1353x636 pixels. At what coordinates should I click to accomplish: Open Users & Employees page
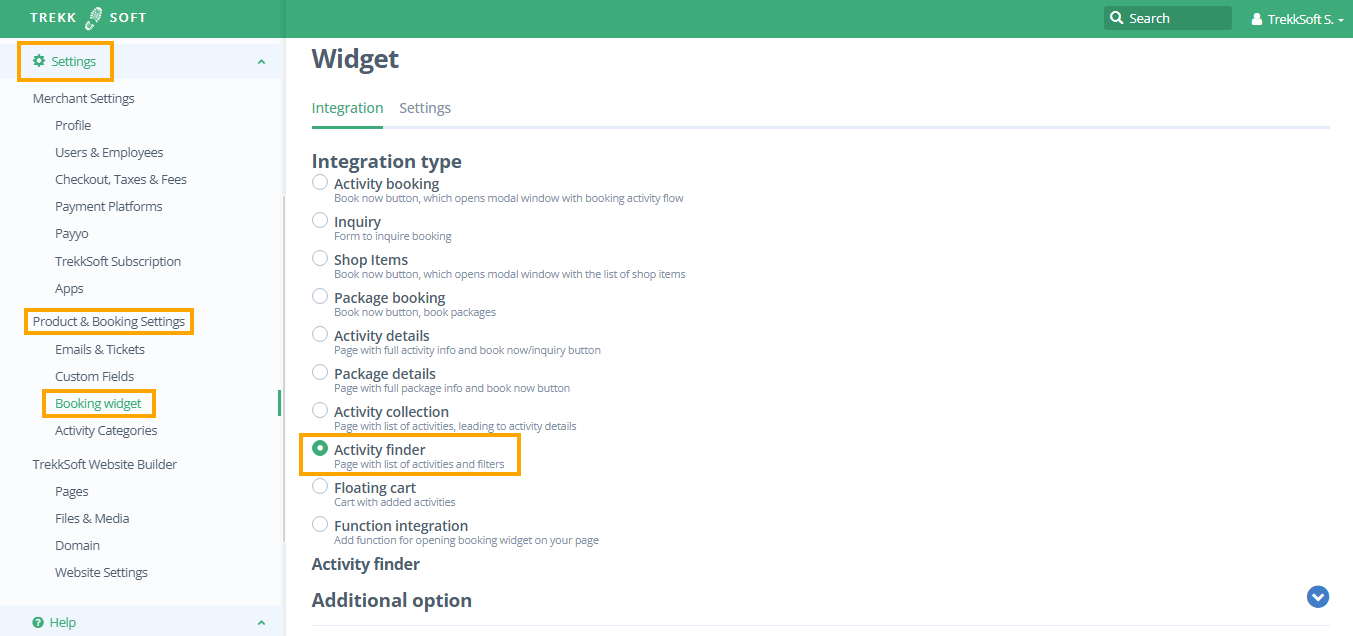[x=109, y=152]
